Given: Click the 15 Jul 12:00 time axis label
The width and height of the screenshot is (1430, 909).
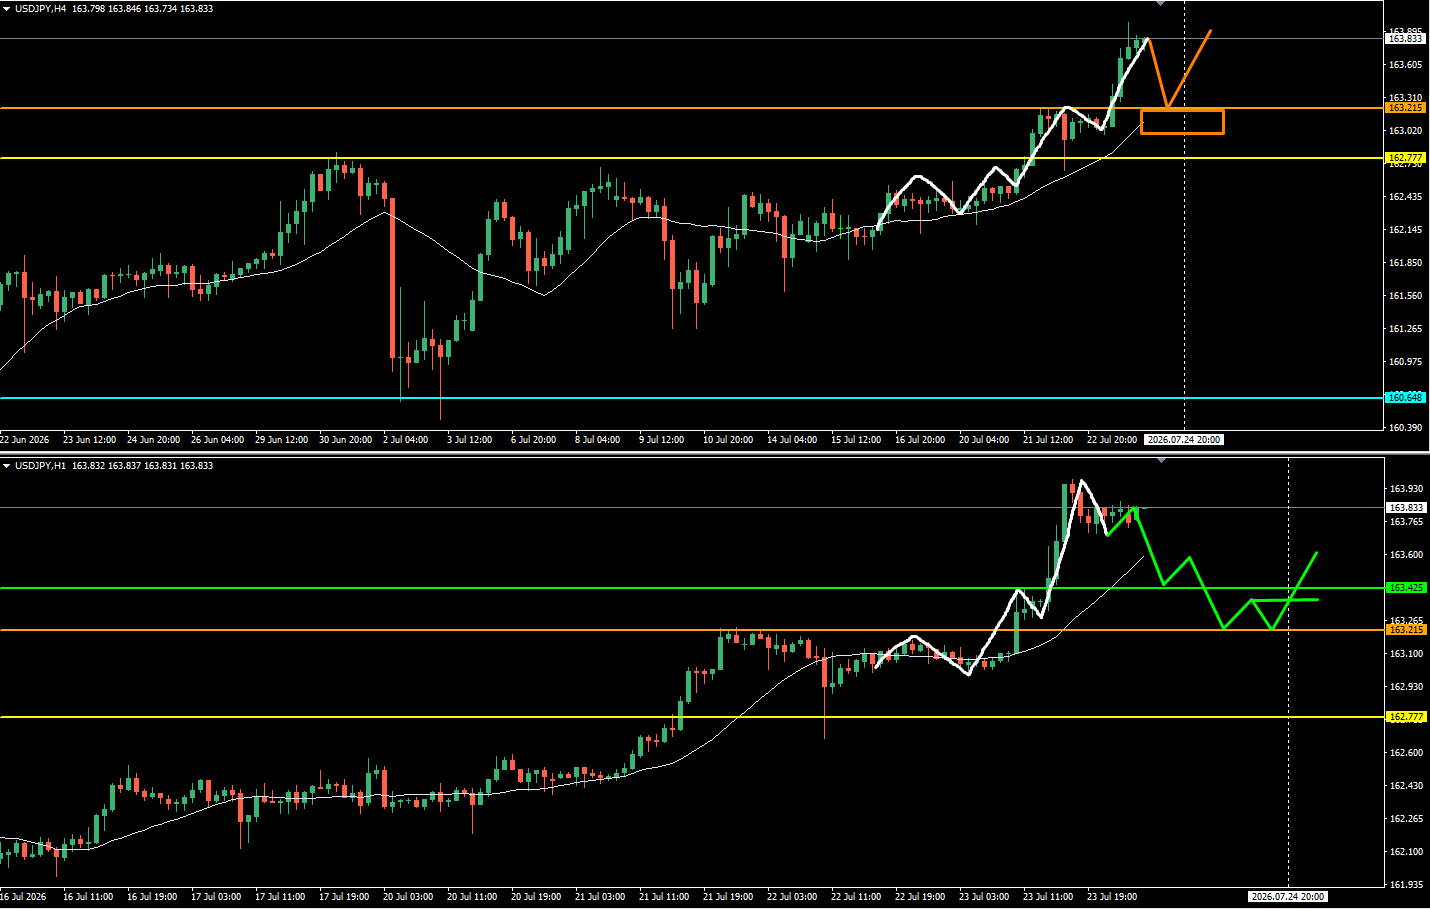Looking at the screenshot, I should click(x=856, y=440).
